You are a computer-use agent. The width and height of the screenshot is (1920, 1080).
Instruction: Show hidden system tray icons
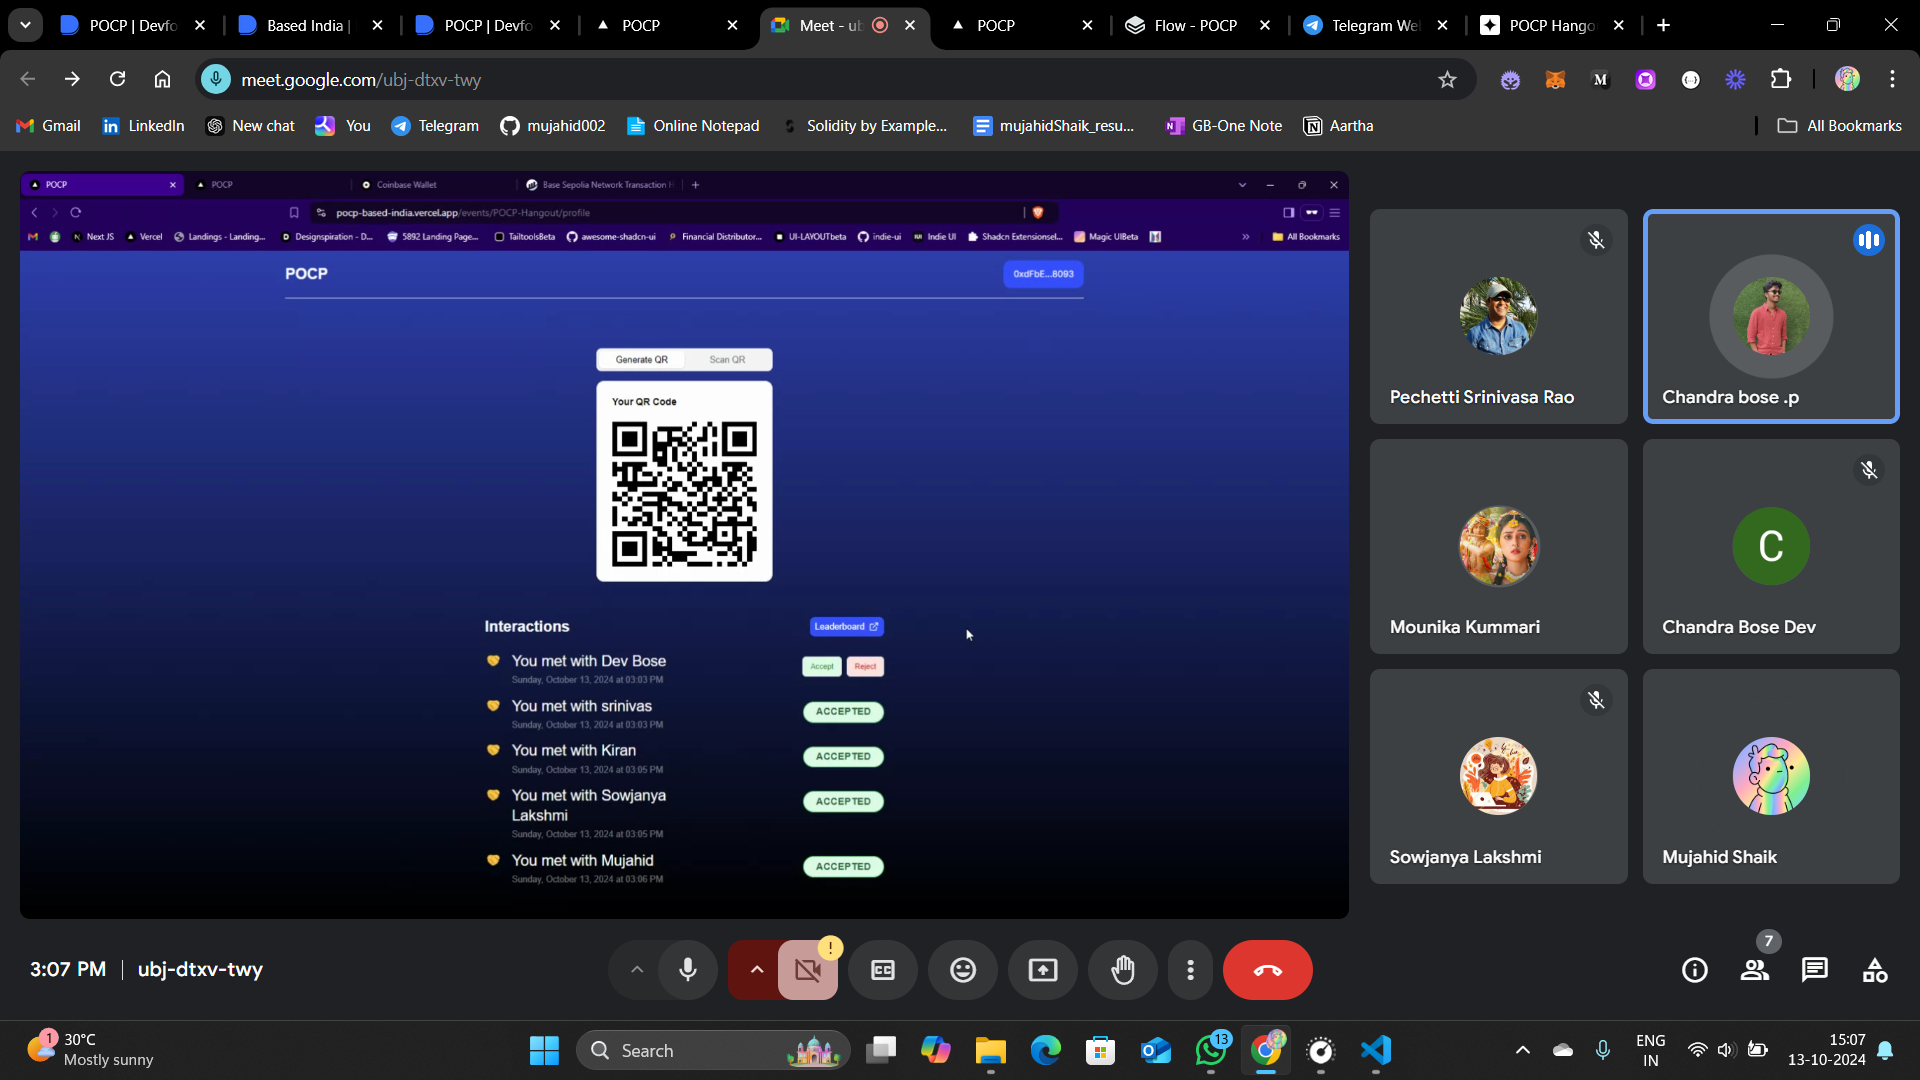(x=1522, y=1051)
